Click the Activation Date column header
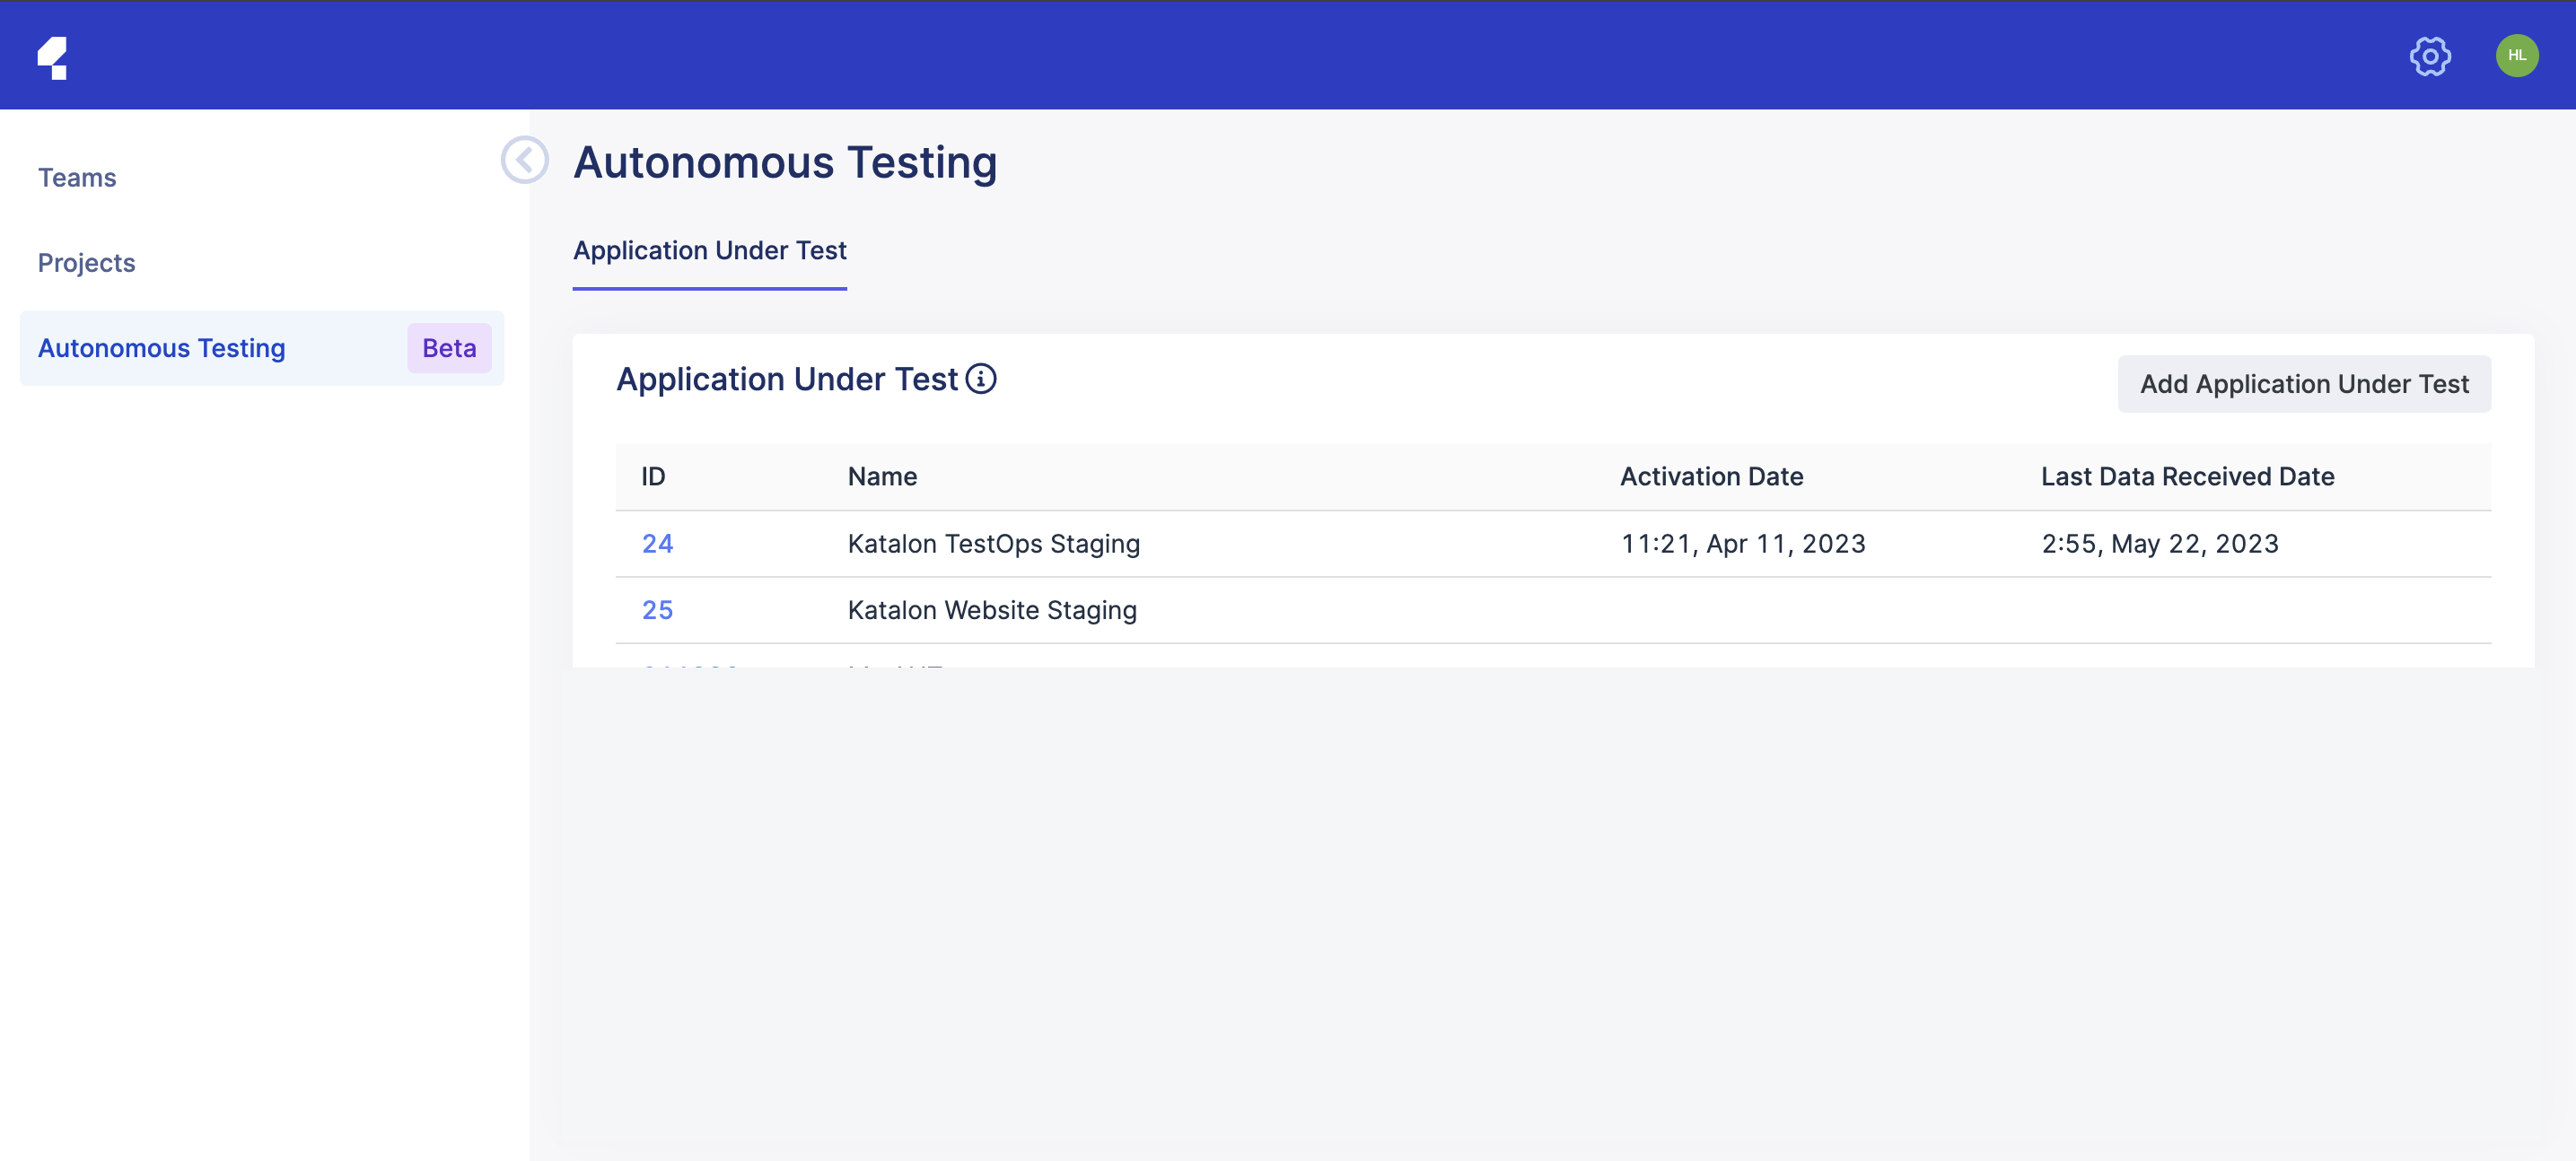 1712,477
